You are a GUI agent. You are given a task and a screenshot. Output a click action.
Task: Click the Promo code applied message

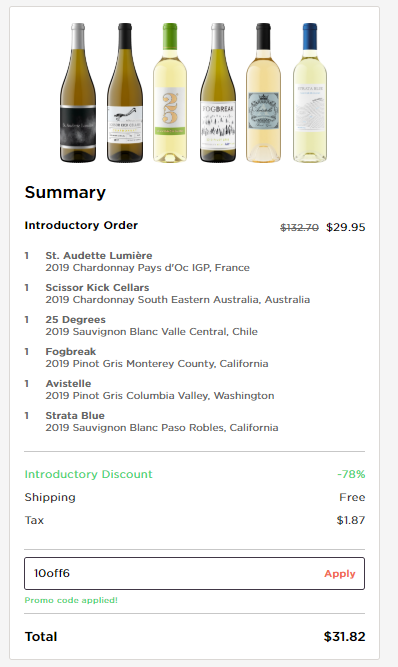71,600
